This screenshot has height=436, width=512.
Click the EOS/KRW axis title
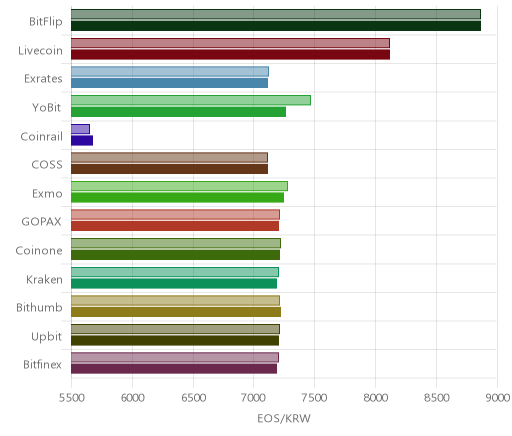pos(284,418)
